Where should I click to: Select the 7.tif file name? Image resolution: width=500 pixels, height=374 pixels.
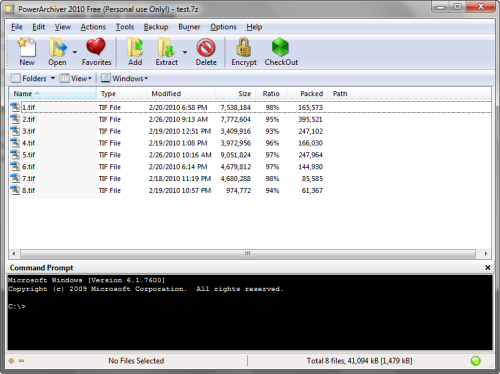click(x=28, y=179)
